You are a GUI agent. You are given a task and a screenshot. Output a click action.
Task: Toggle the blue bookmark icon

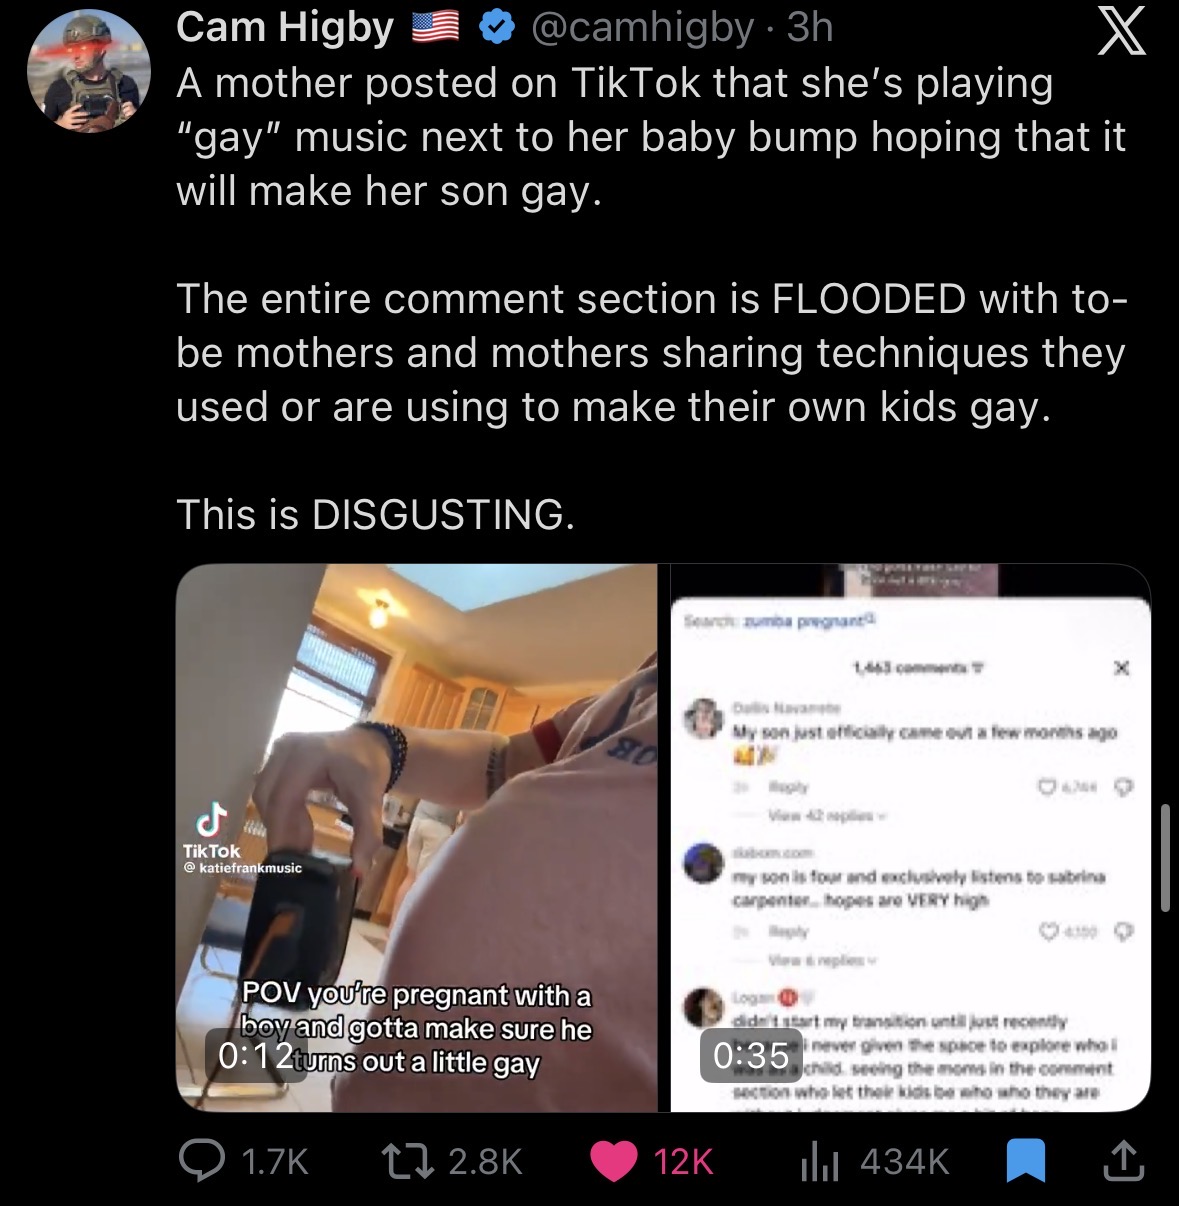(x=1025, y=1161)
